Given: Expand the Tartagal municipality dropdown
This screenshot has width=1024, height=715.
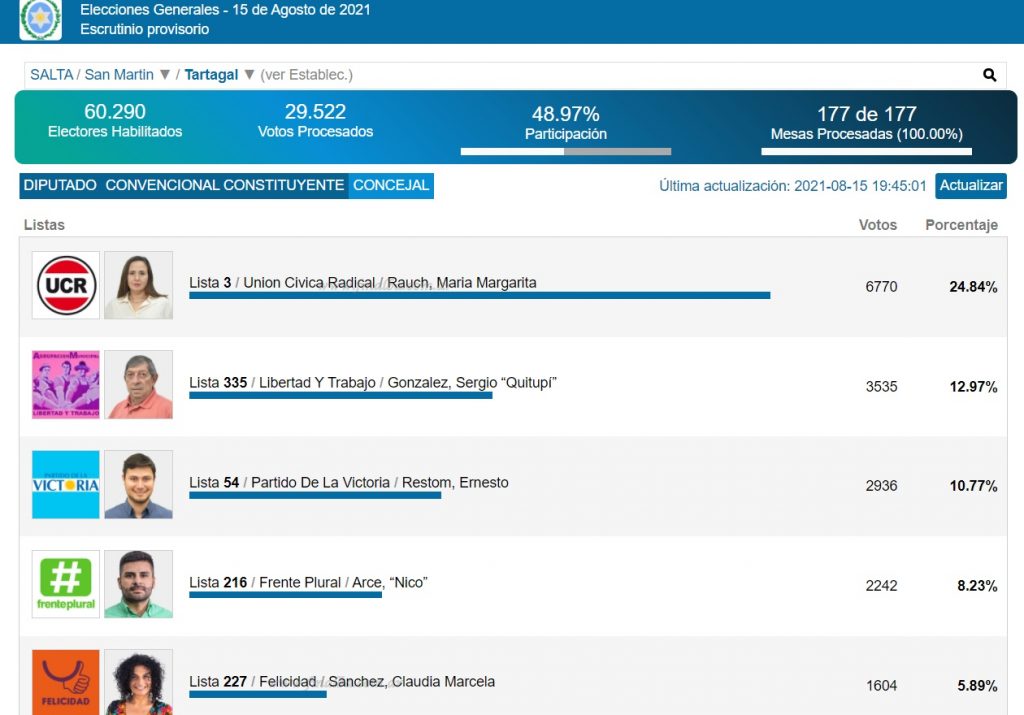Looking at the screenshot, I should pyautogui.click(x=249, y=75).
